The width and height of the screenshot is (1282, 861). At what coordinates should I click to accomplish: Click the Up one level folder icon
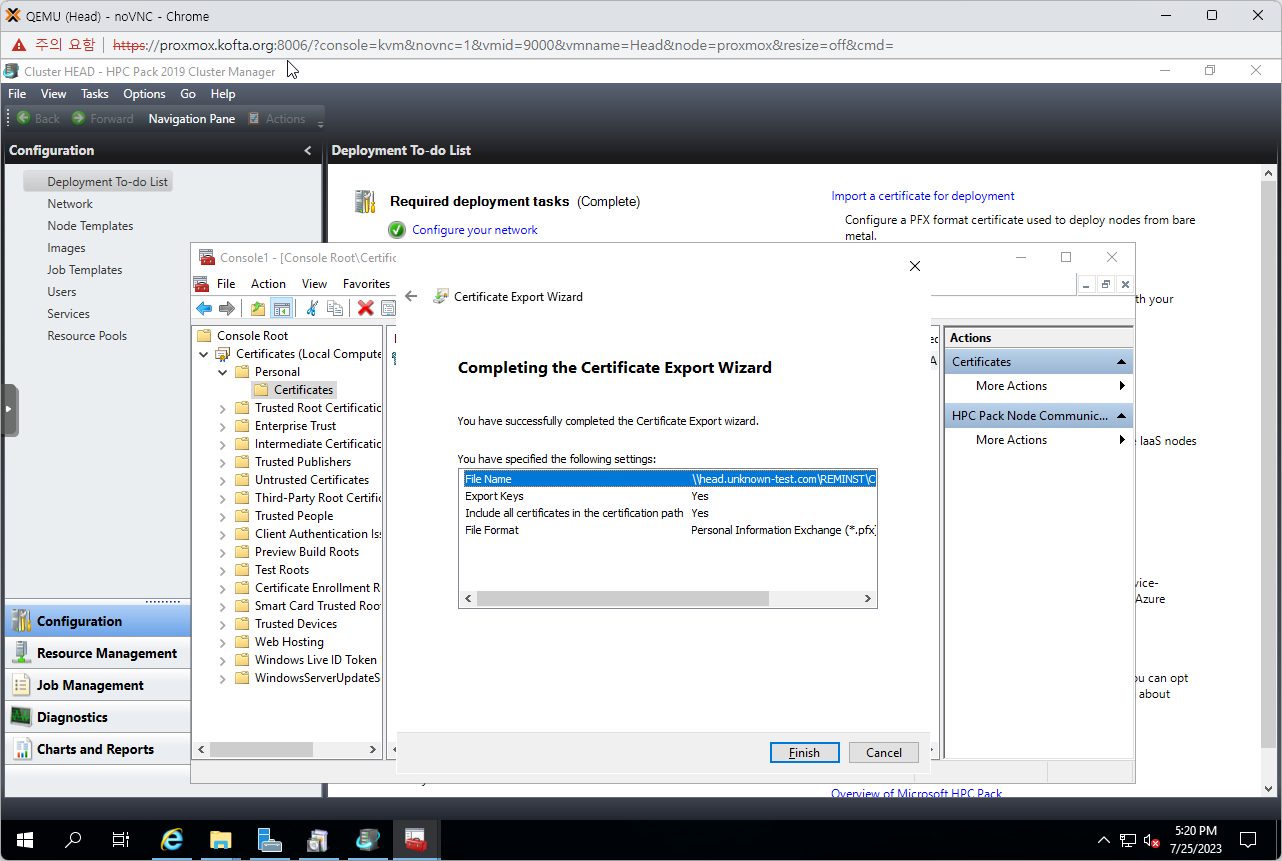point(258,309)
